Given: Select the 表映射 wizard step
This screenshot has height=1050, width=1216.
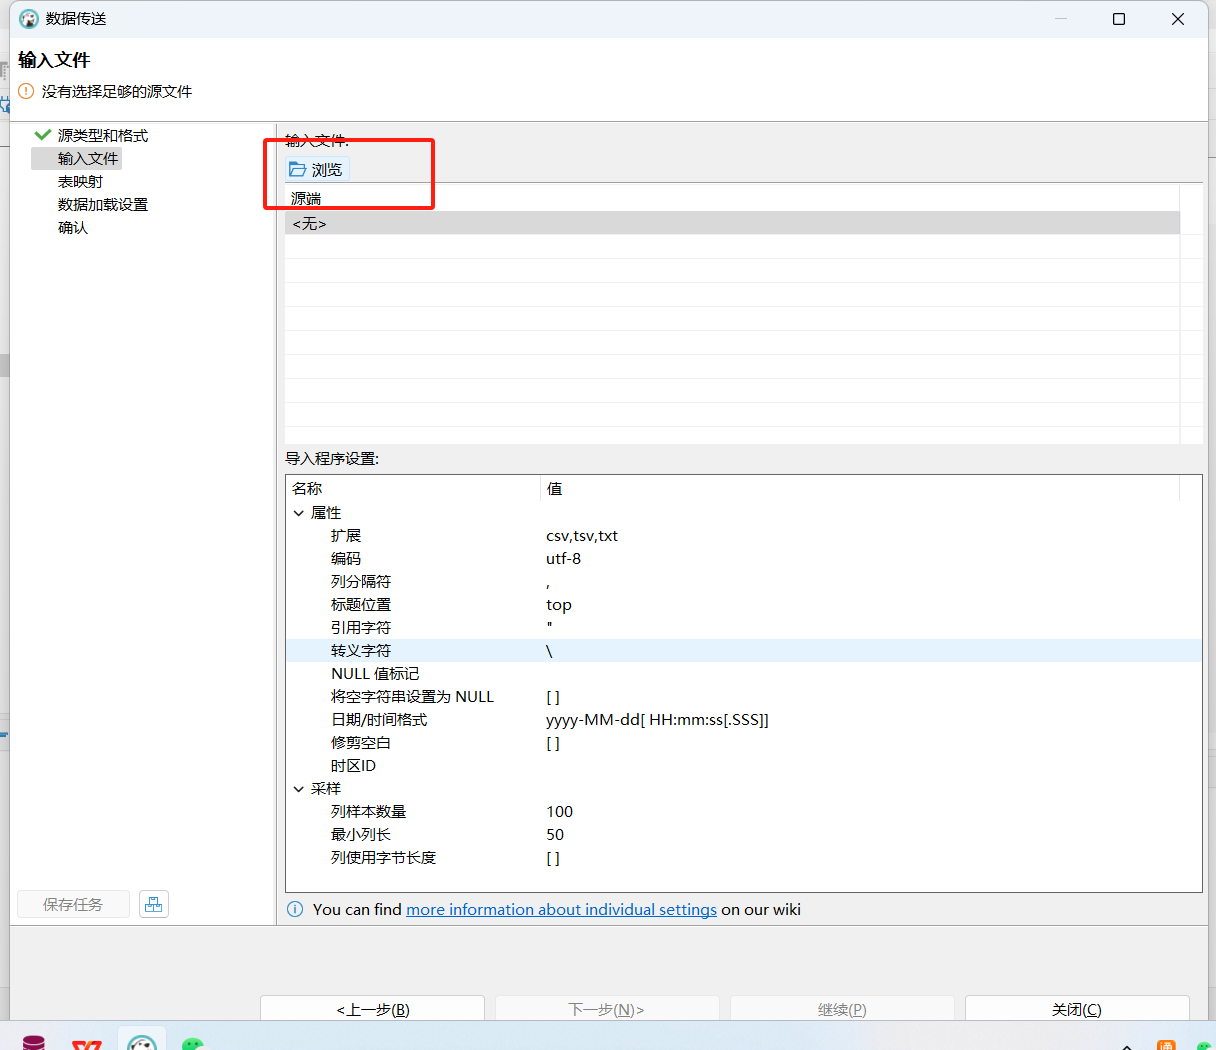Looking at the screenshot, I should [x=80, y=181].
